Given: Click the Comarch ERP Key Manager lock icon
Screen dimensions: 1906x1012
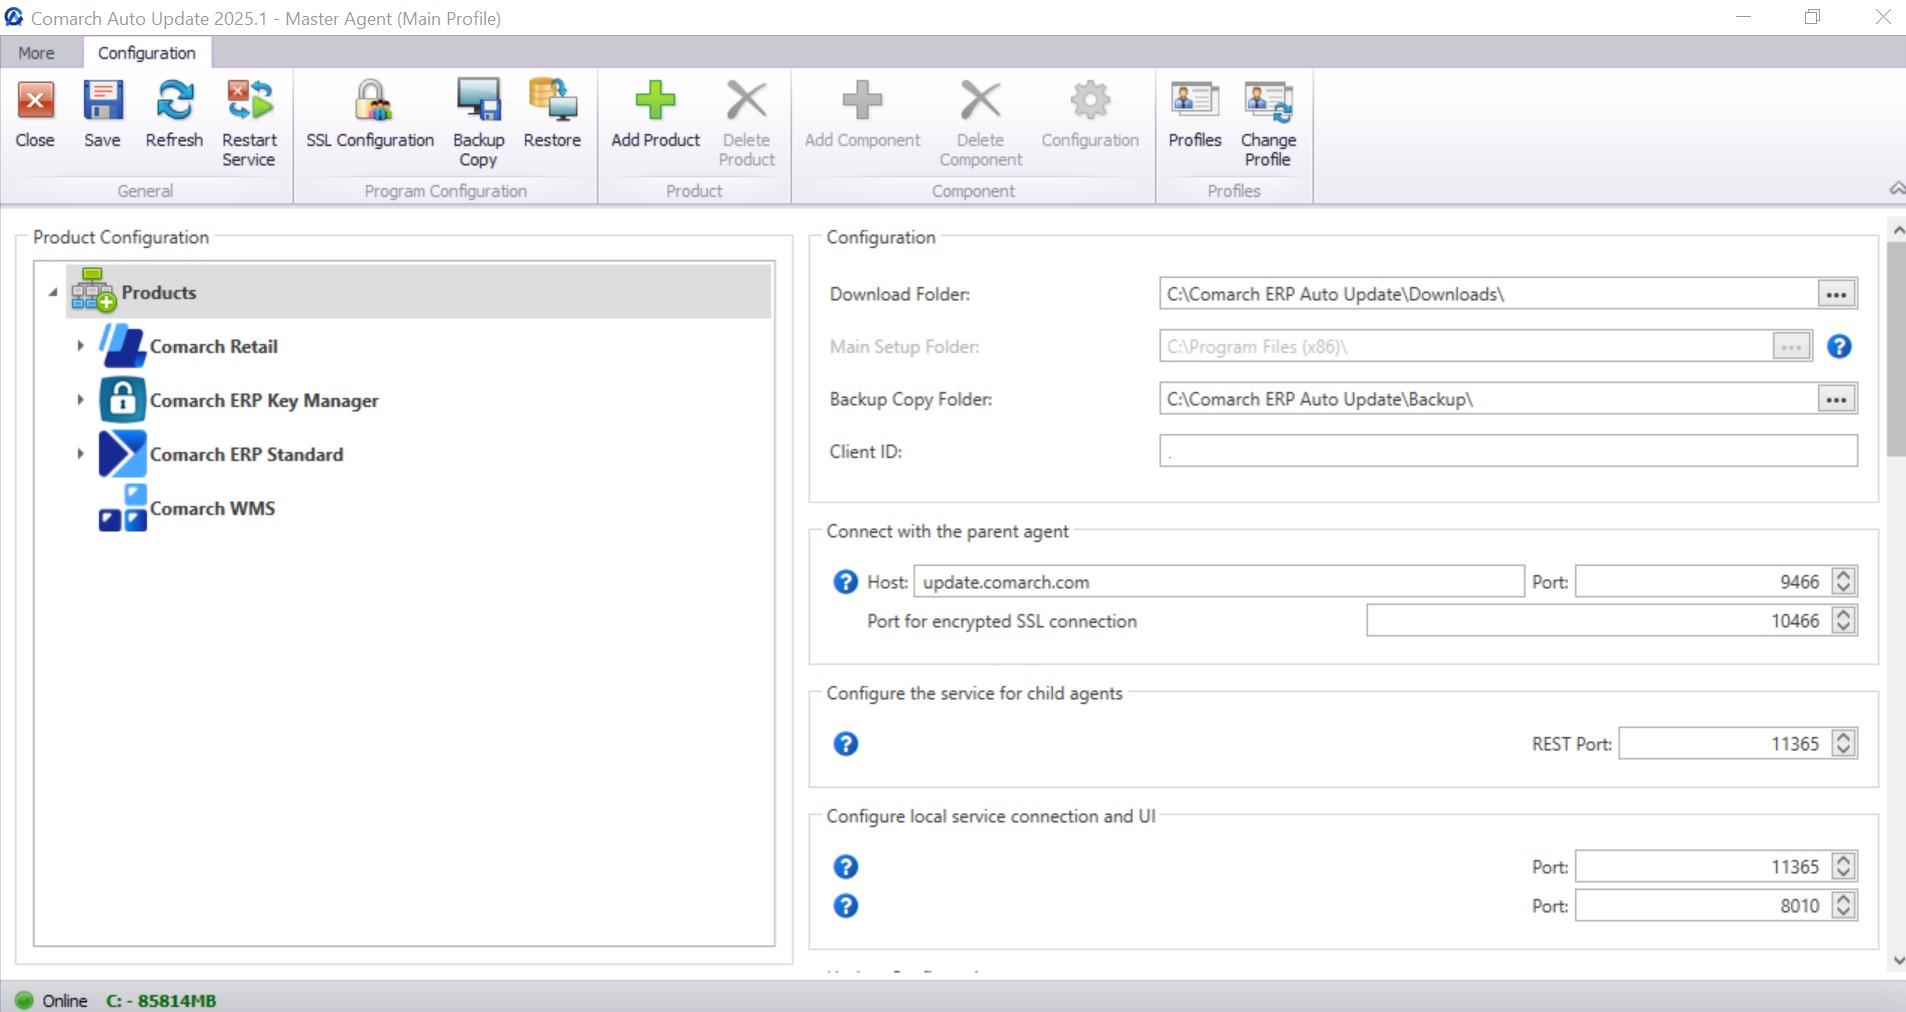Looking at the screenshot, I should 123,400.
